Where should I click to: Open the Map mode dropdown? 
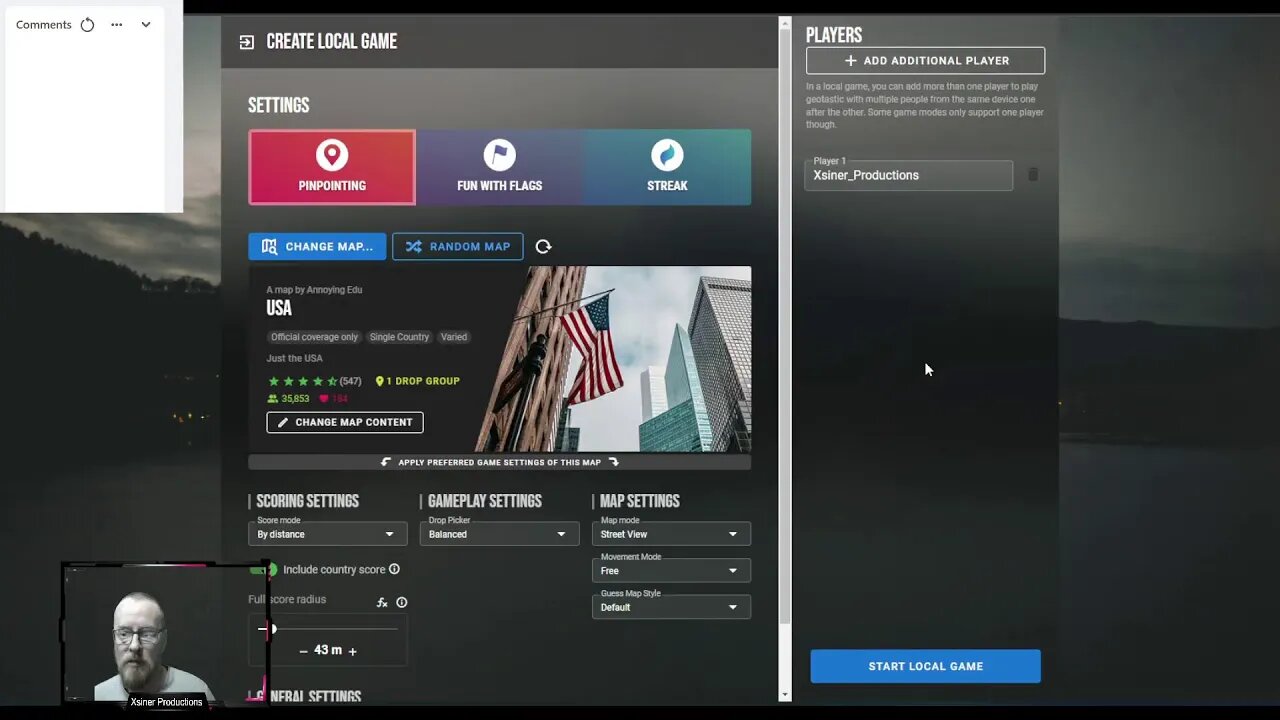click(671, 534)
